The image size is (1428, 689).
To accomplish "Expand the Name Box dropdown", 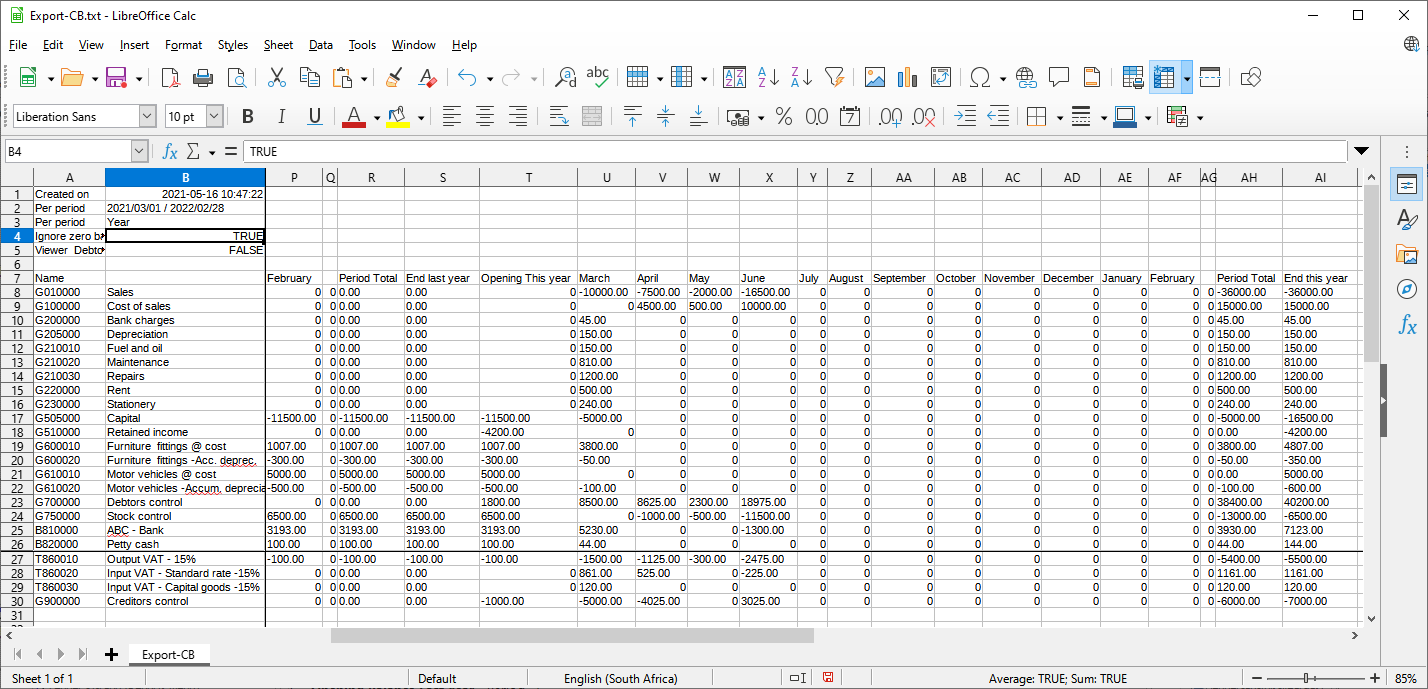I will pos(139,151).
